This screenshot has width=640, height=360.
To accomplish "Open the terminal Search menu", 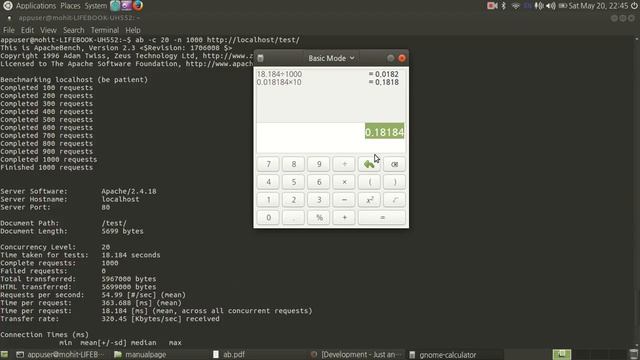I will click(73, 30).
